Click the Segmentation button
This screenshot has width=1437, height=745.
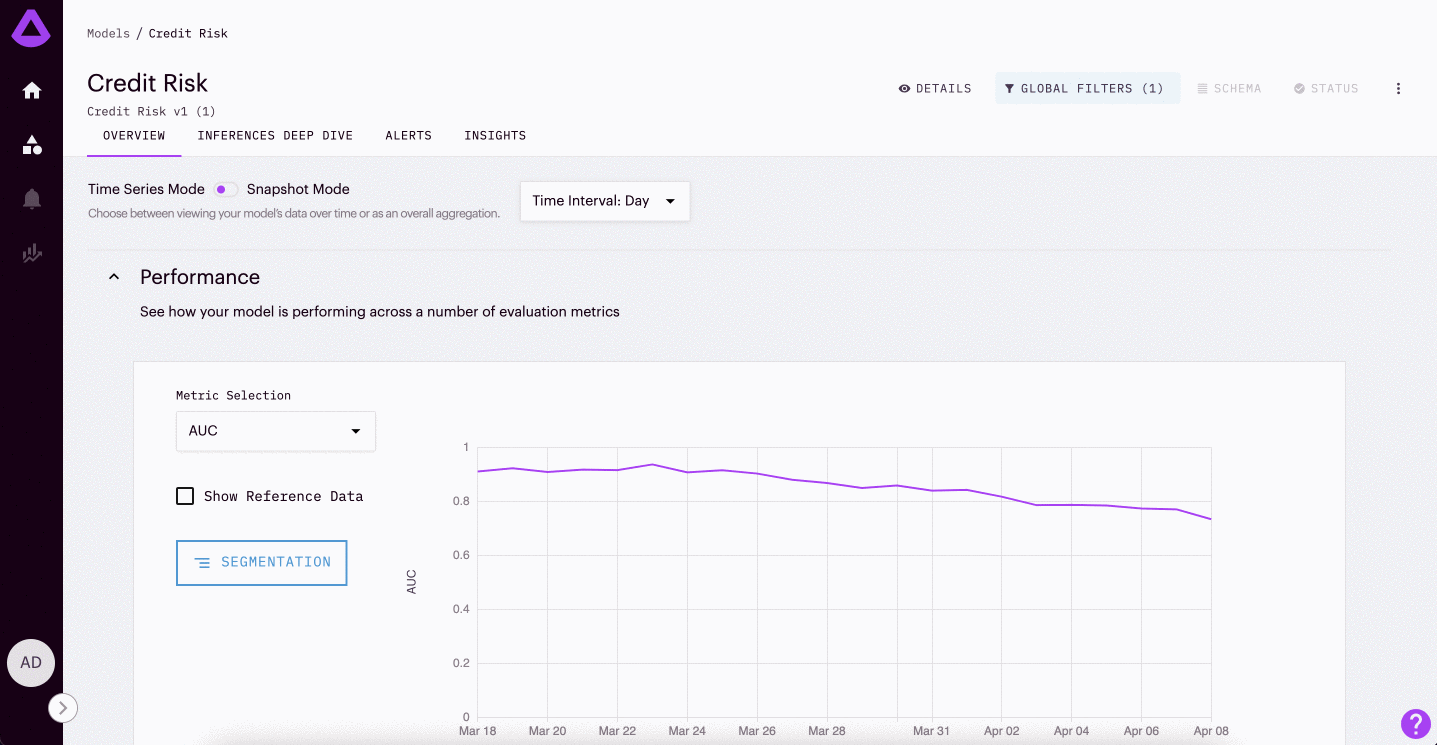(x=261, y=563)
